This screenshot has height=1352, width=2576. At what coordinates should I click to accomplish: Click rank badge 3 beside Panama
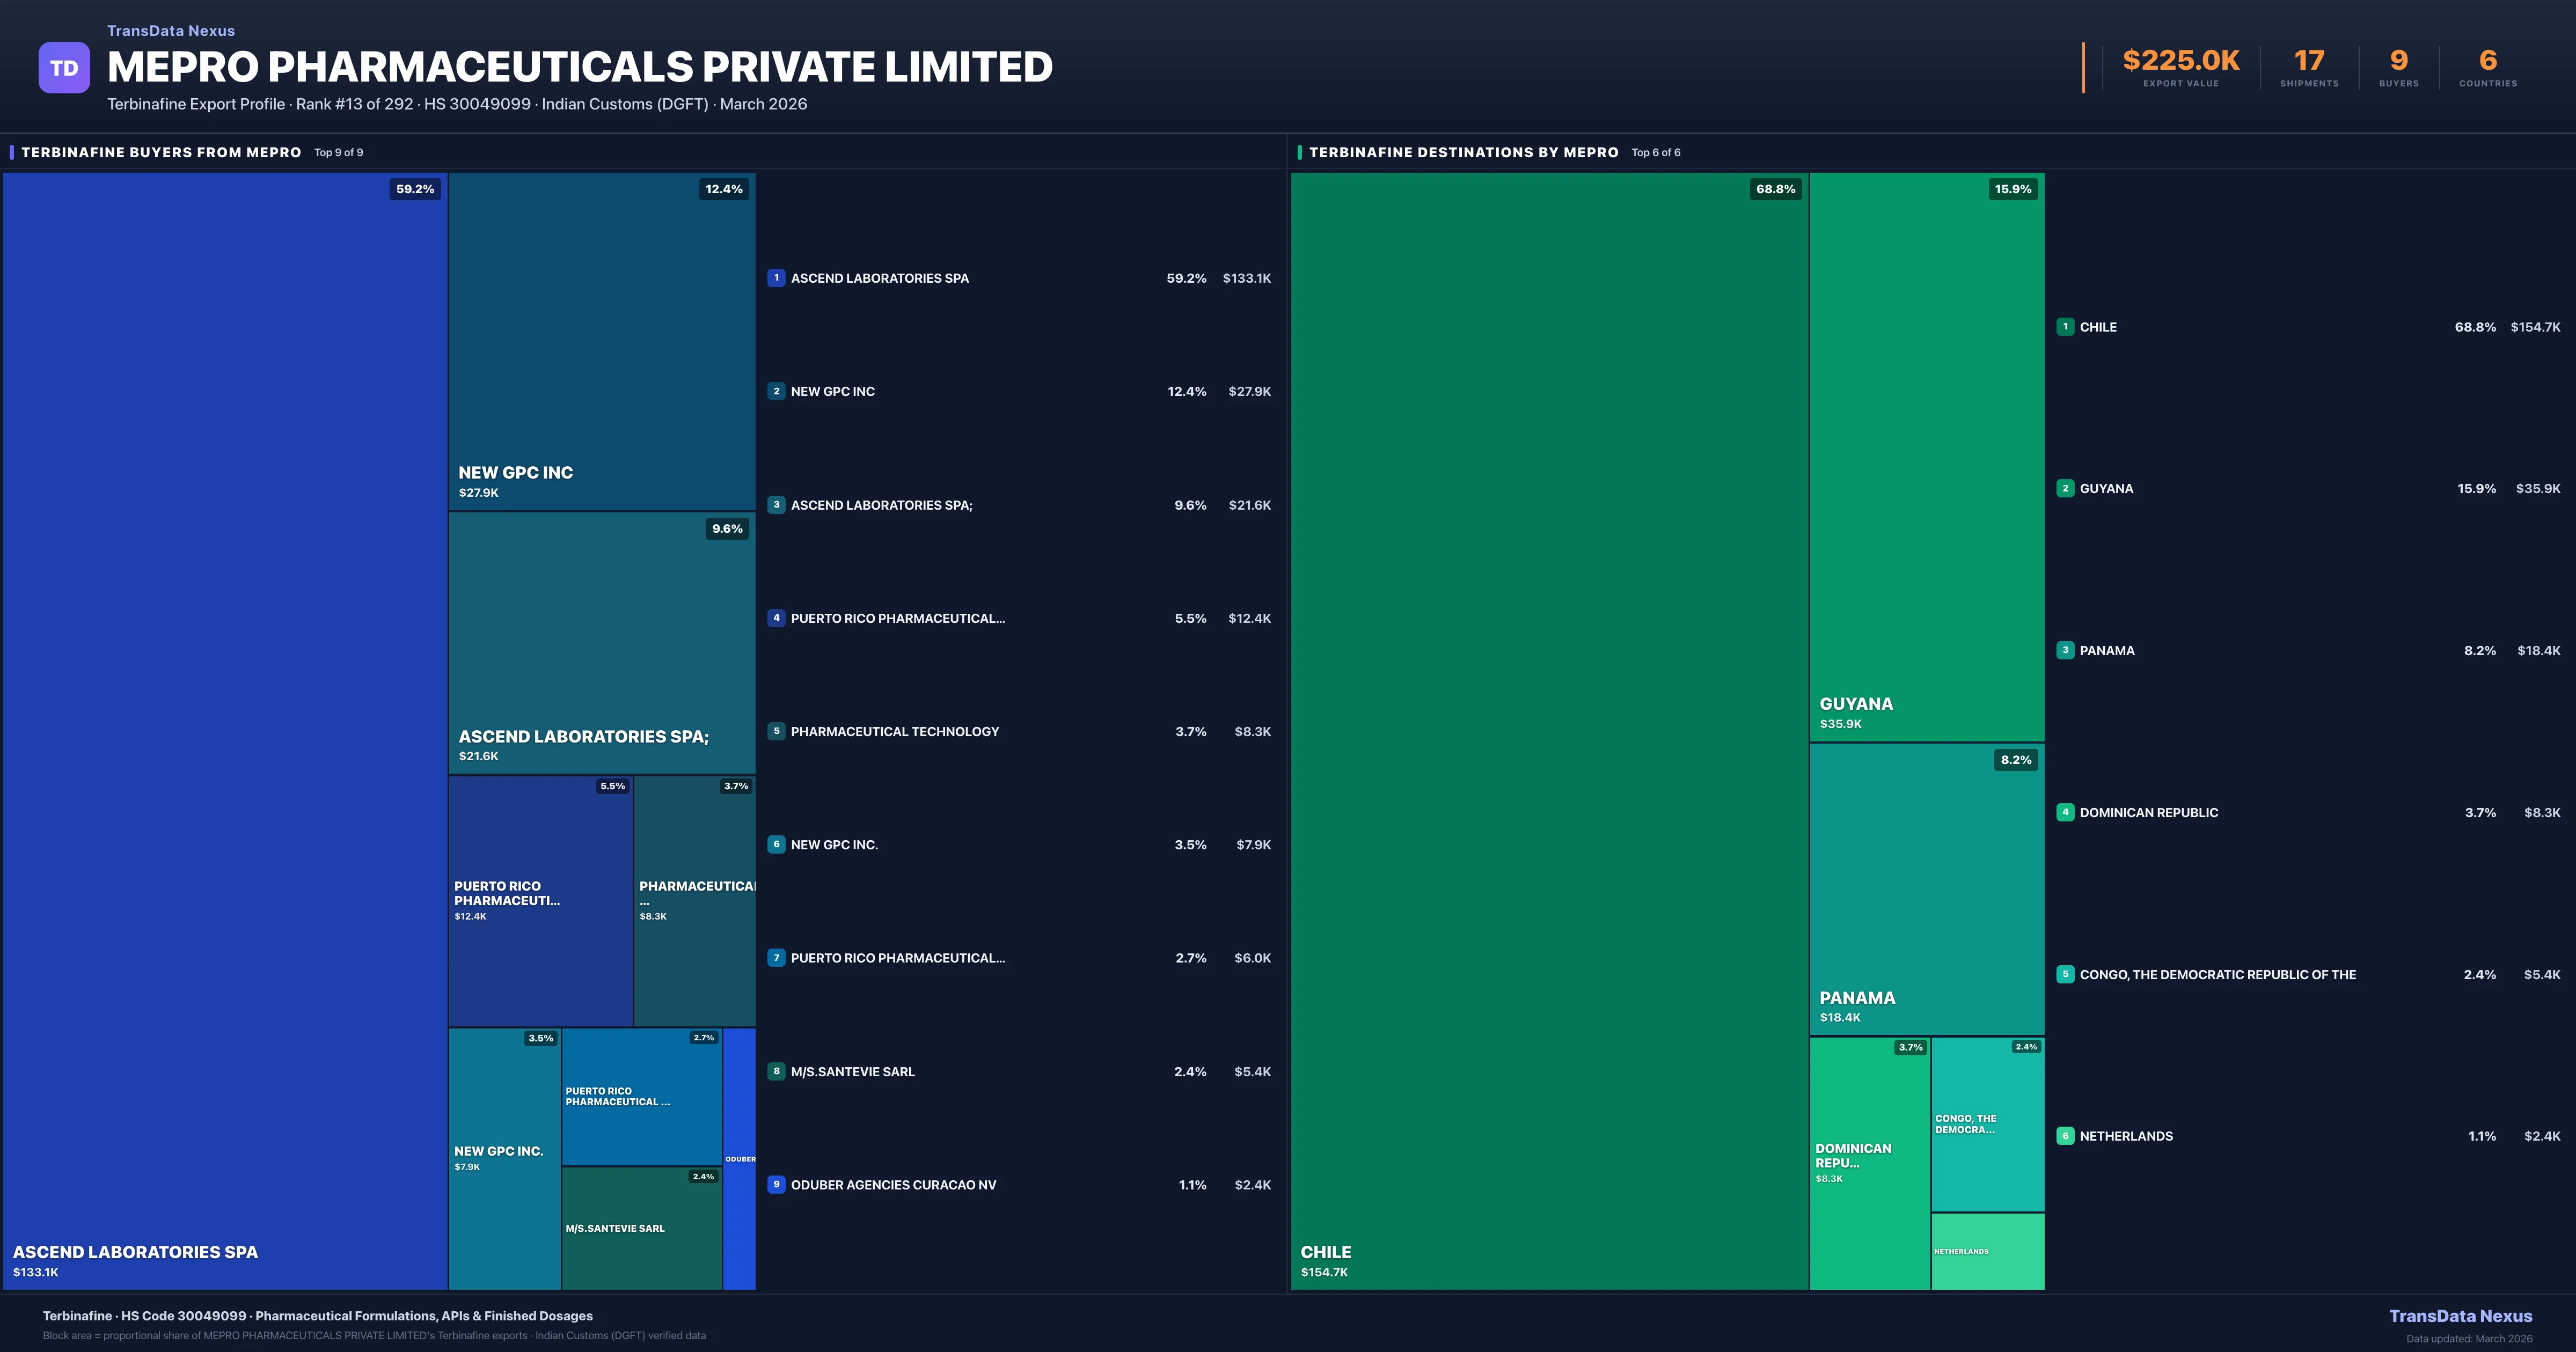pos(2065,650)
